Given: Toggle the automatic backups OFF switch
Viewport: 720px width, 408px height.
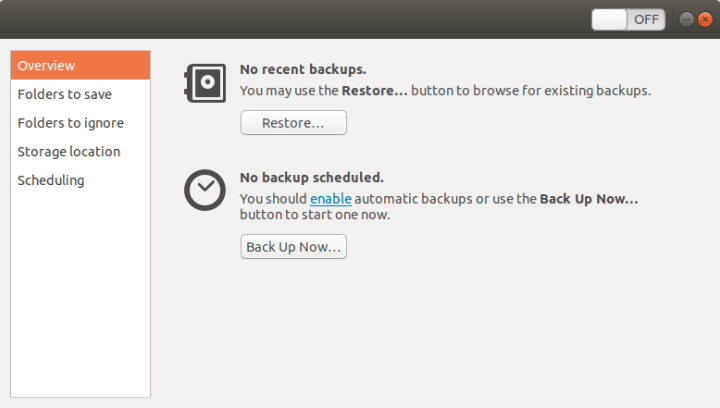Looking at the screenshot, I should click(x=628, y=19).
